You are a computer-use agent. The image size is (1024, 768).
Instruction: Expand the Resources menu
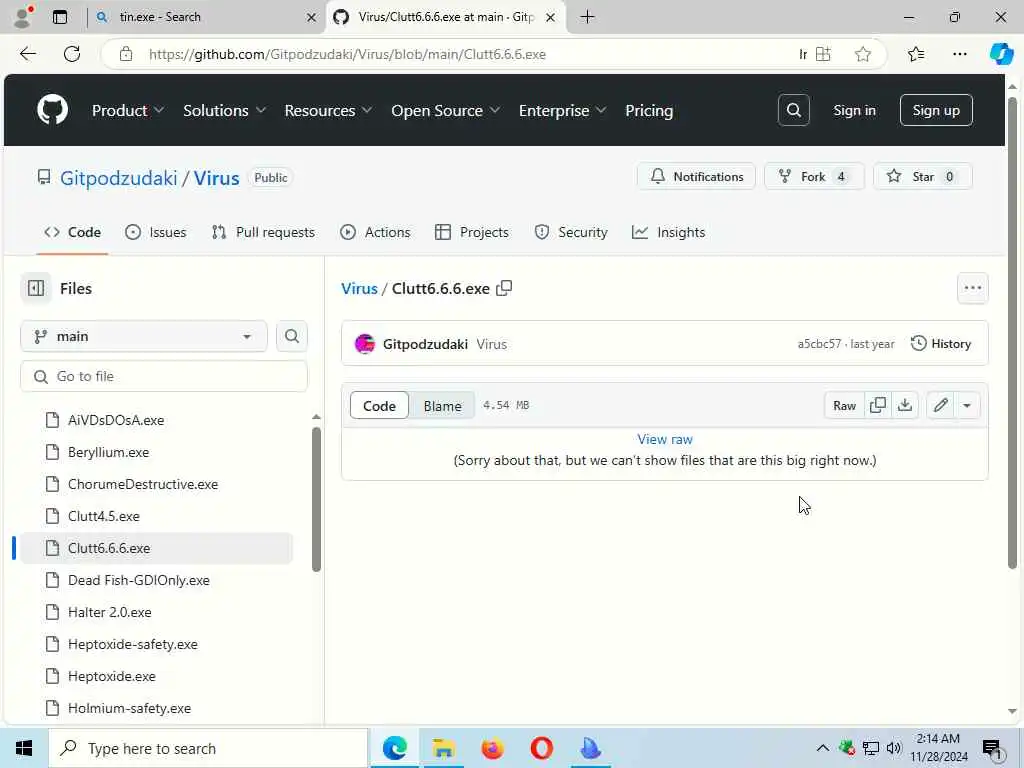pyautogui.click(x=328, y=110)
